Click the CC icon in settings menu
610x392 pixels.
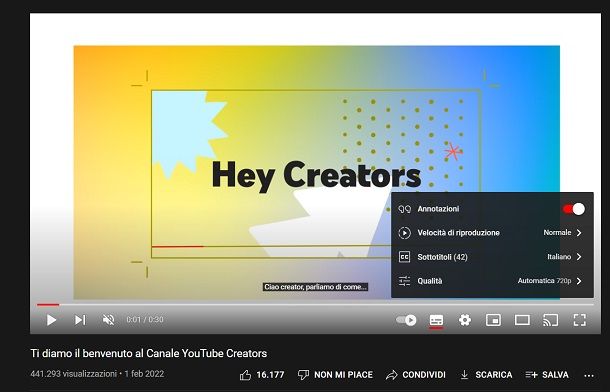coord(405,257)
